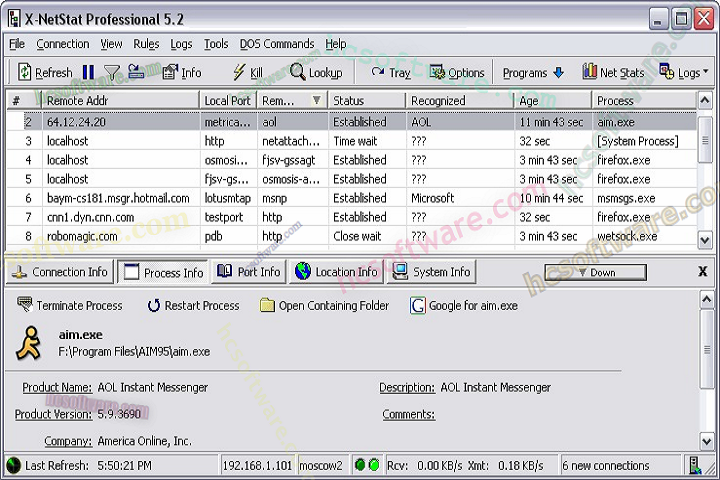
Task: Select the cnn1.dyn.cnn.com row
Action: (x=352, y=217)
